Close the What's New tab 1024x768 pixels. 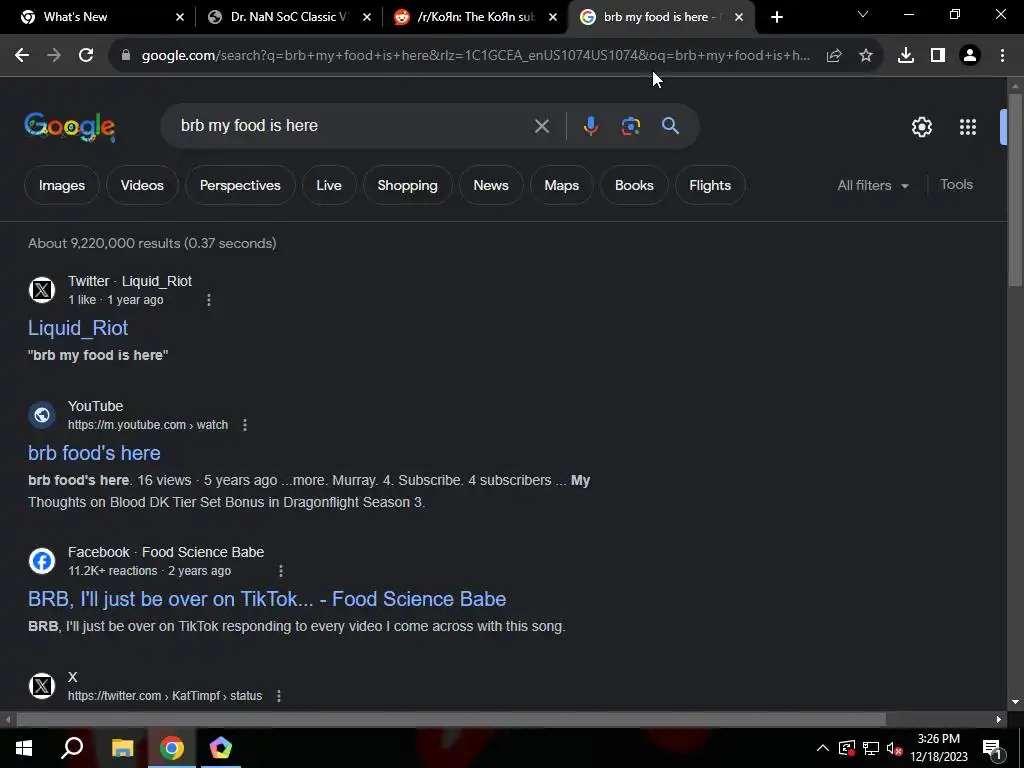tap(180, 17)
